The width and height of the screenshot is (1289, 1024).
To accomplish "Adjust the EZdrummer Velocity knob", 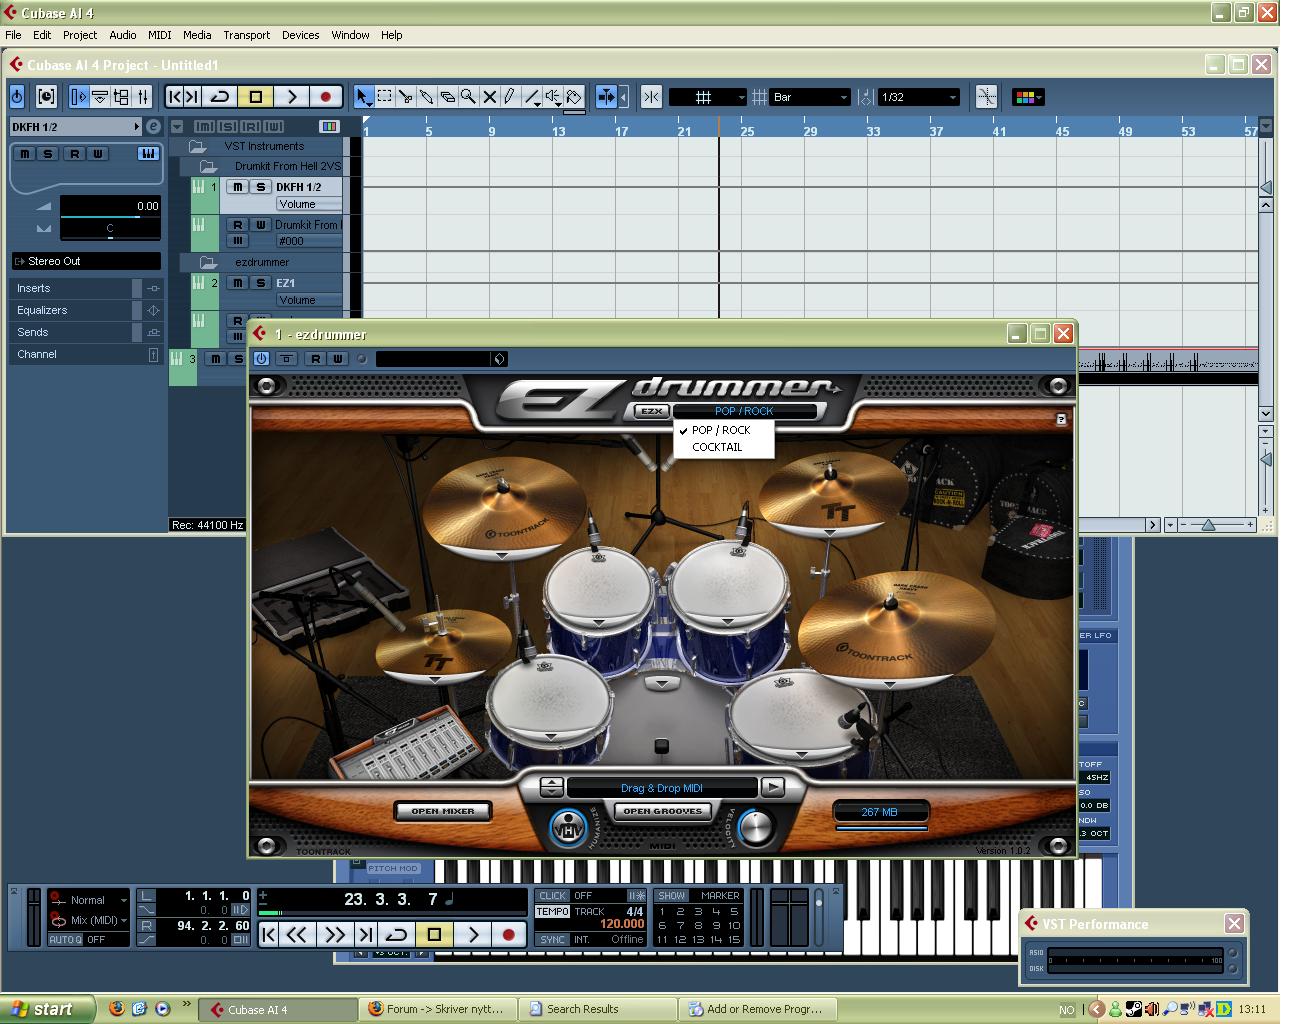I will pos(757,828).
